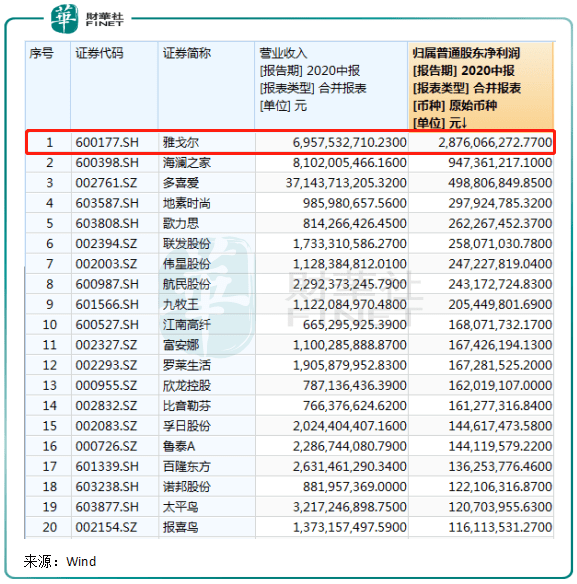Screen dimensions: 577x584
Task: Select stock code 000726.SZ
Action: 106,446
